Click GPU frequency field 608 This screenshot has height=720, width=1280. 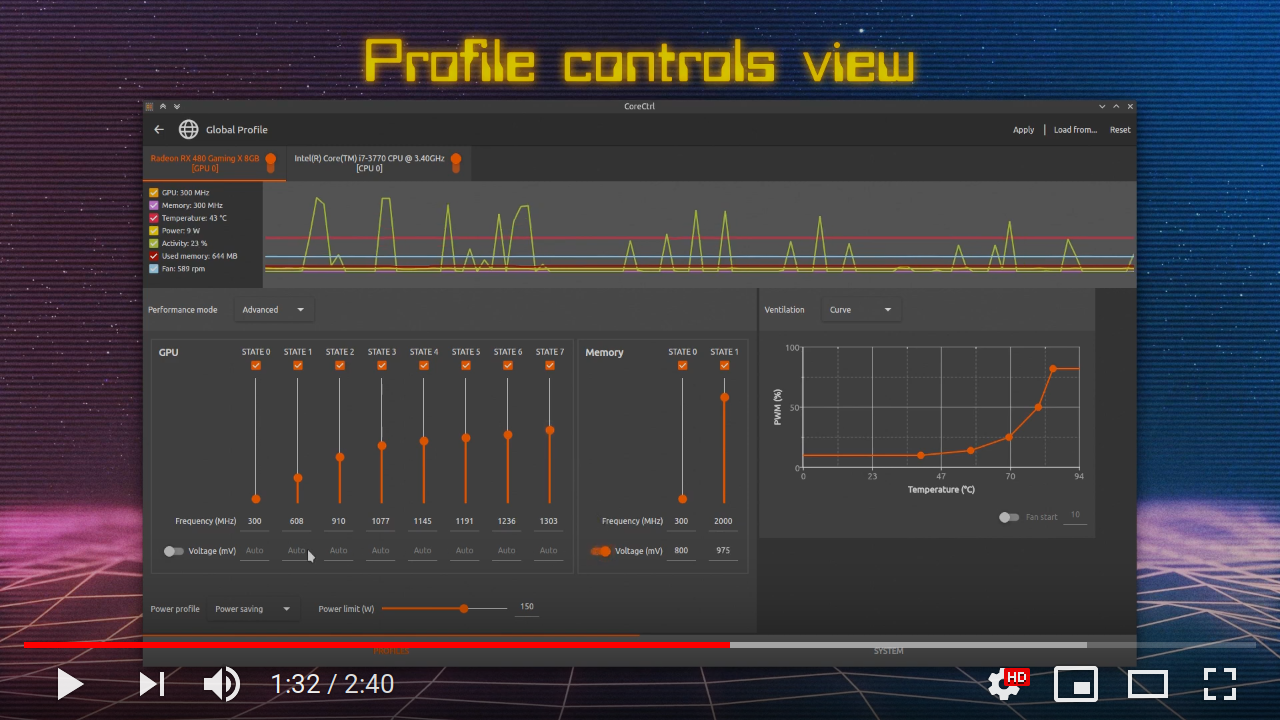297,521
